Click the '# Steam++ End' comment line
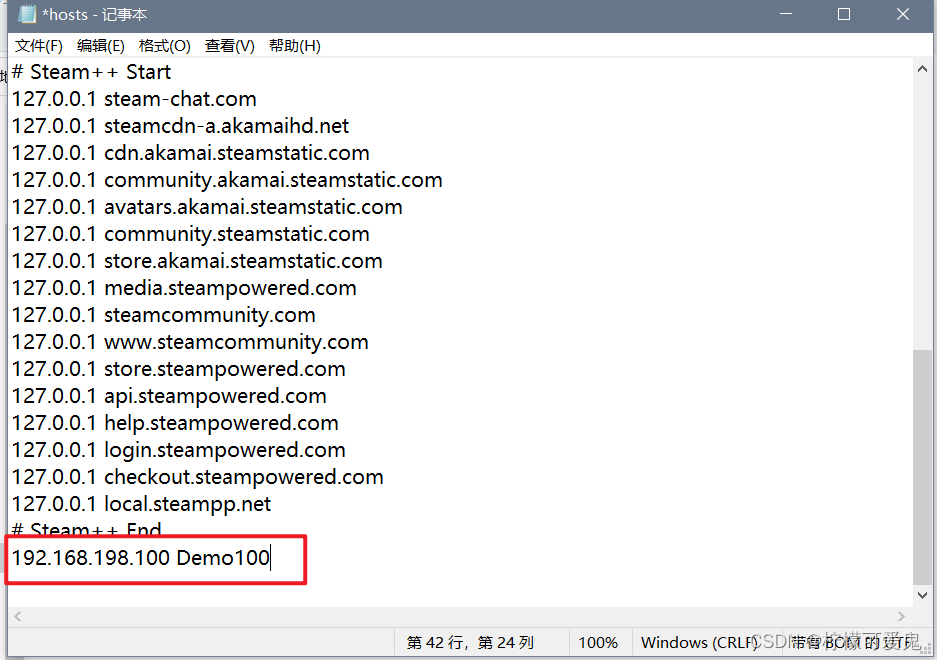The height and width of the screenshot is (660, 937). (x=87, y=528)
